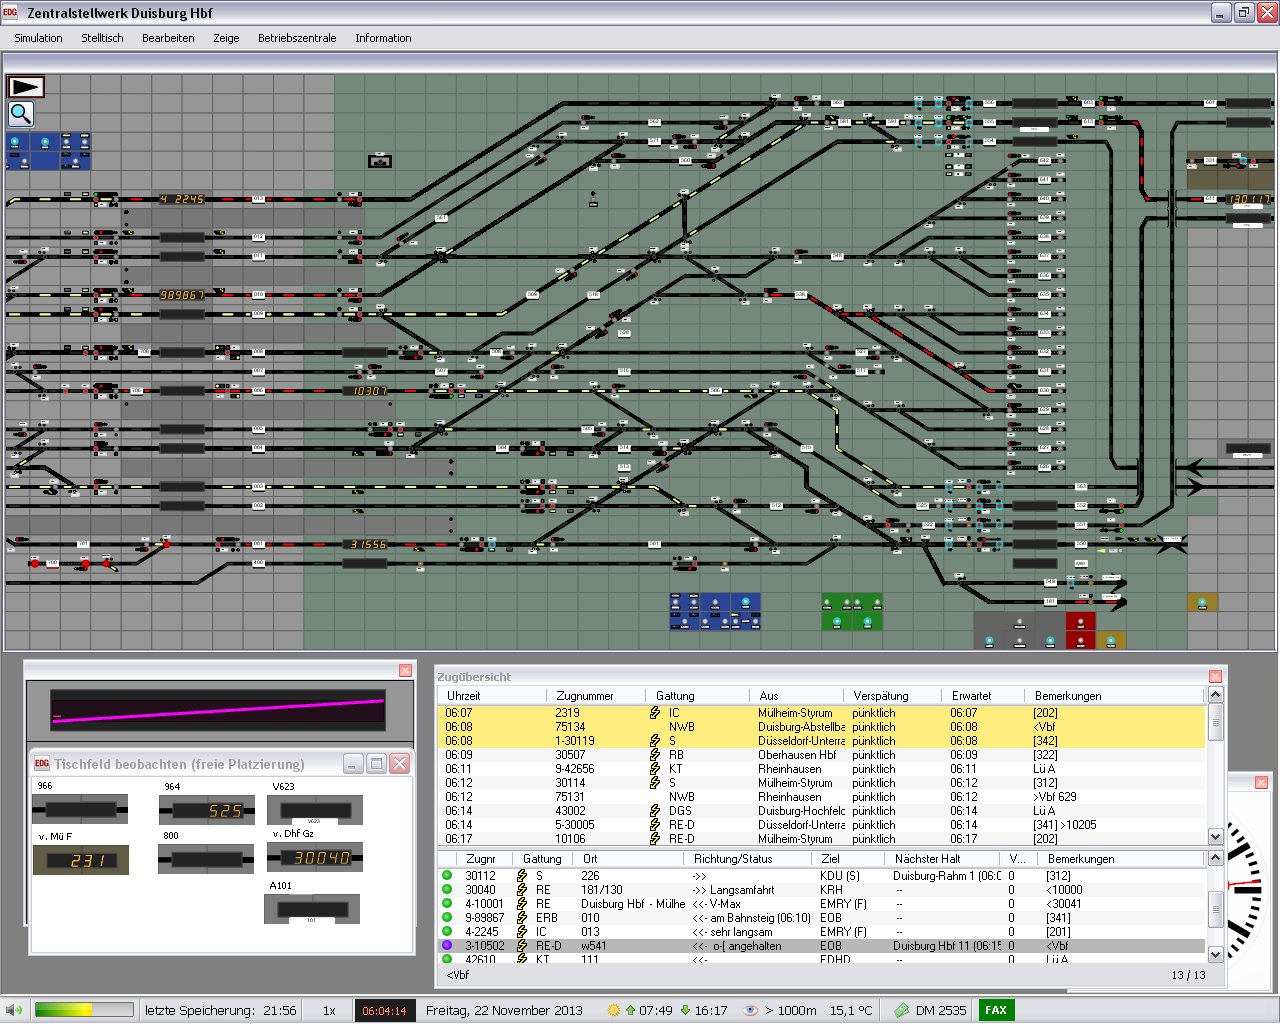
Task: Click scroll-down arrow of Zugübersicht upper list
Action: pos(1216,837)
